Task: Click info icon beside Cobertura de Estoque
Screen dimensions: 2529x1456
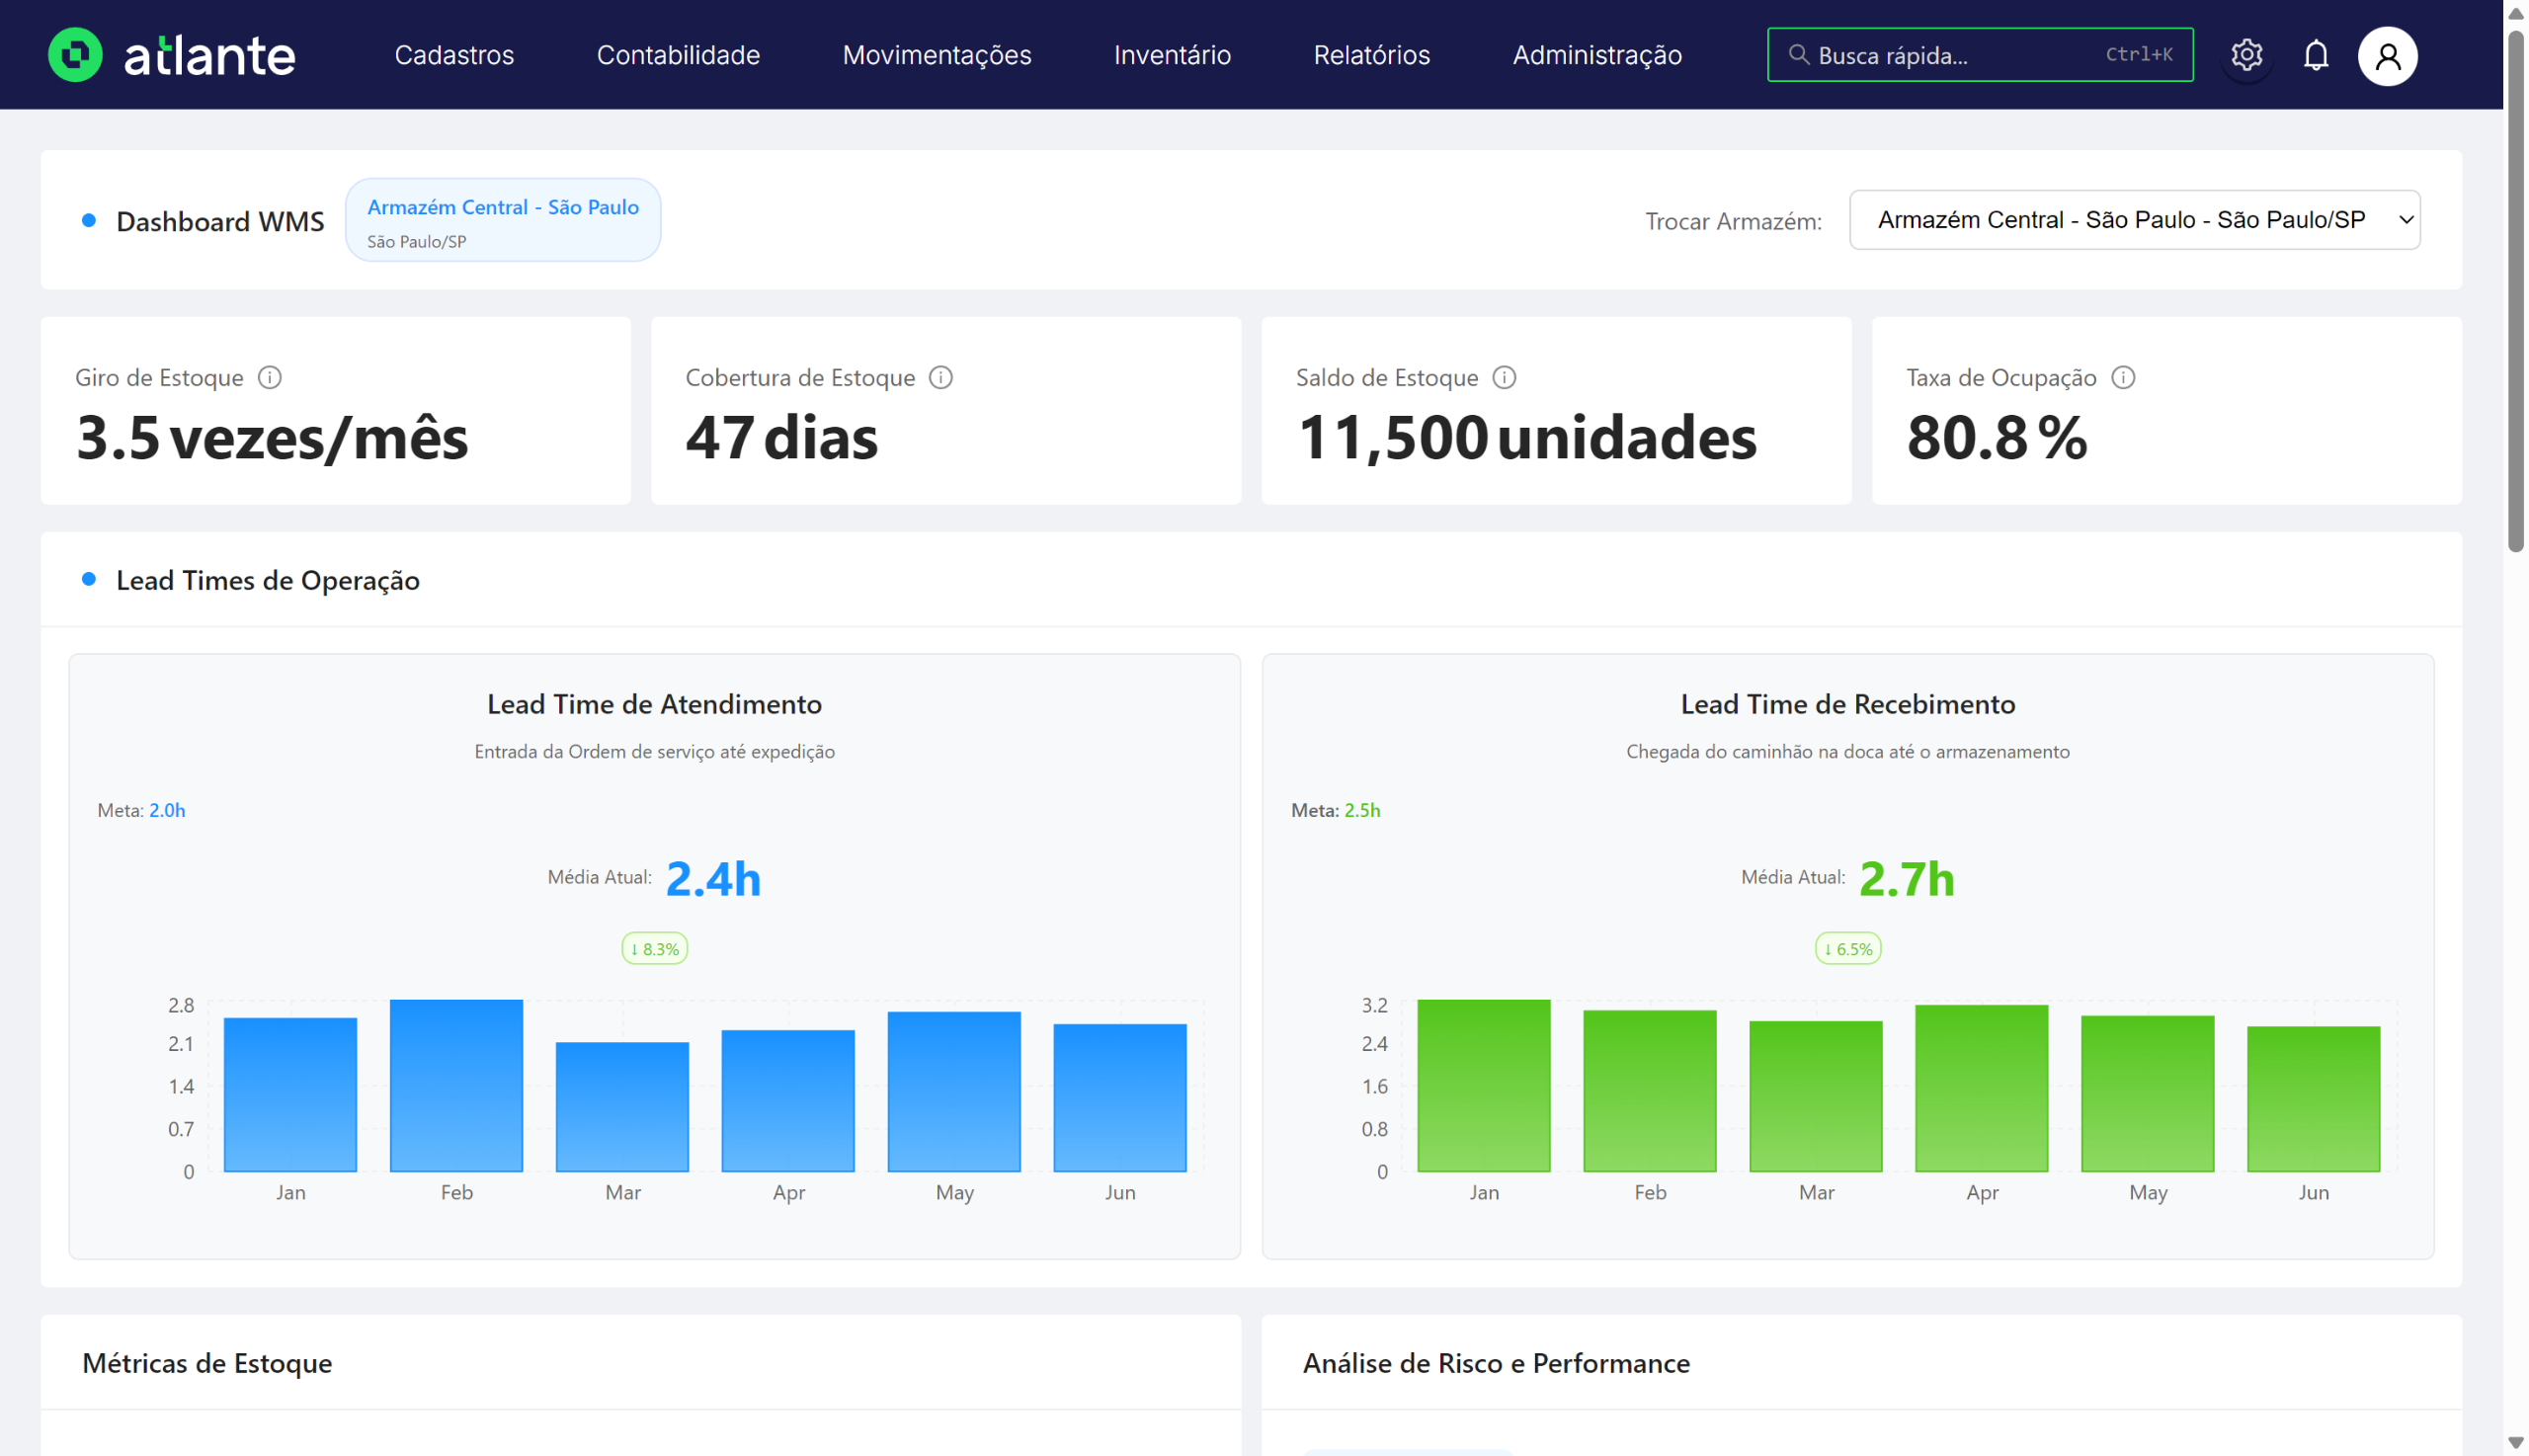Action: coord(940,377)
